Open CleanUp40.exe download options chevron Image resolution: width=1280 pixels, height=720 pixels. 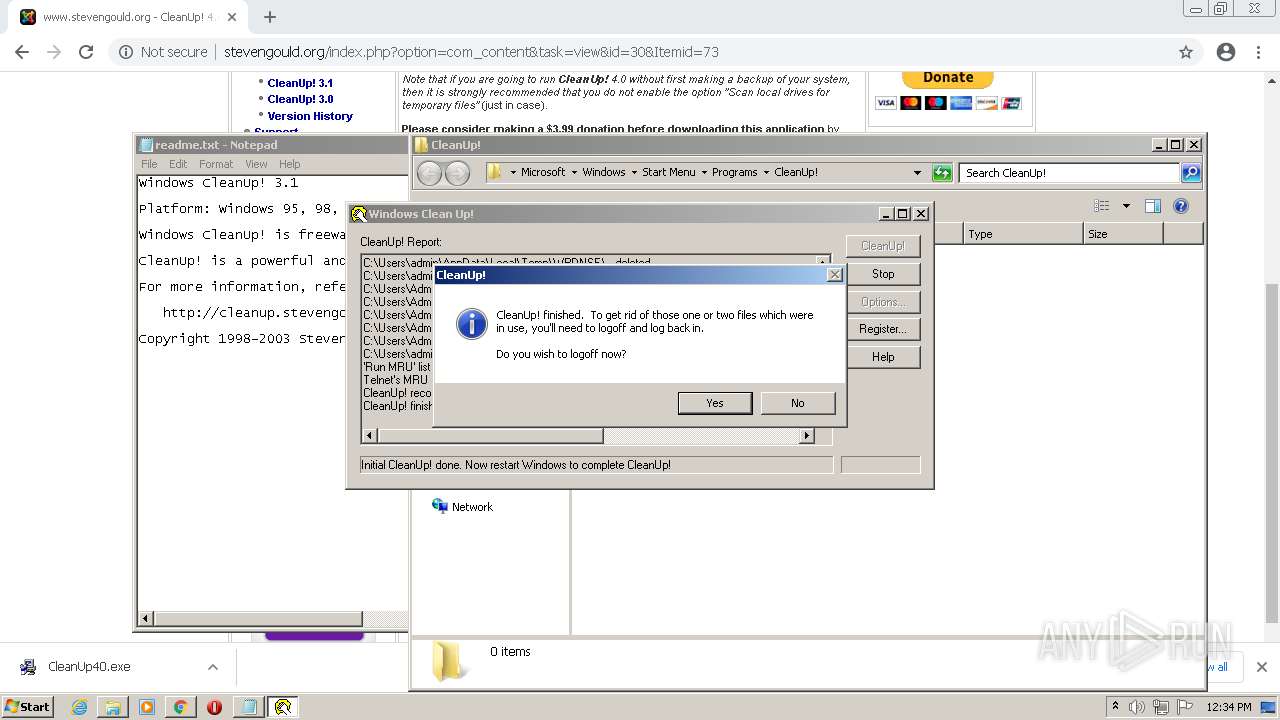(213, 667)
